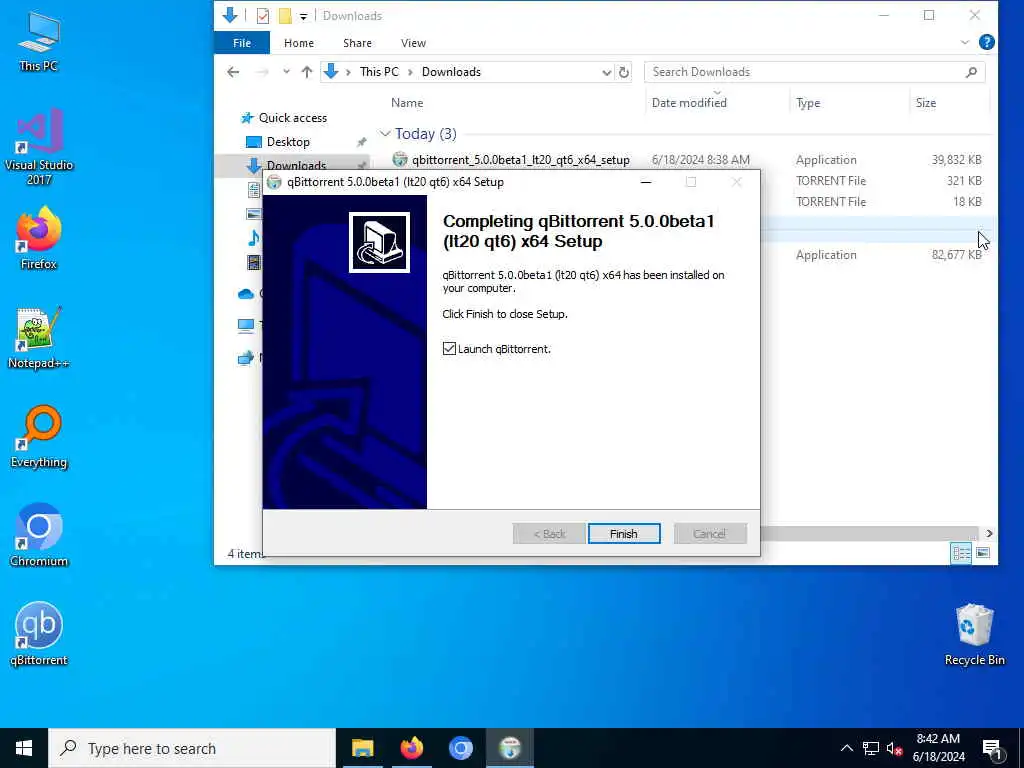Screen dimensions: 1024x768
Task: Open Visual Studio 2017 desktop shortcut
Action: point(39,147)
